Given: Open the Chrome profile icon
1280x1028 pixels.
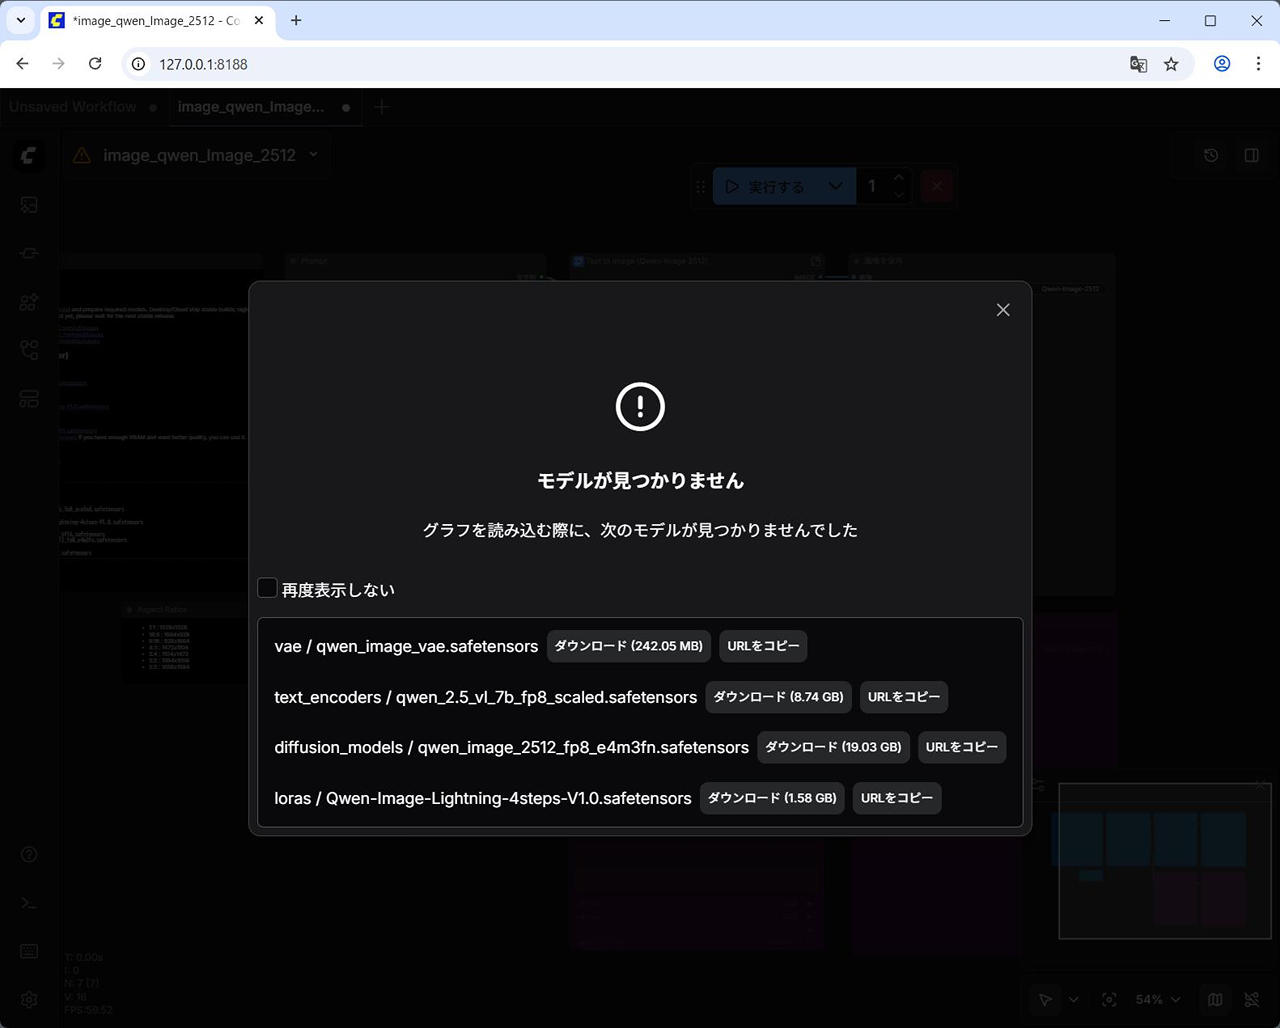Looking at the screenshot, I should pos(1222,64).
